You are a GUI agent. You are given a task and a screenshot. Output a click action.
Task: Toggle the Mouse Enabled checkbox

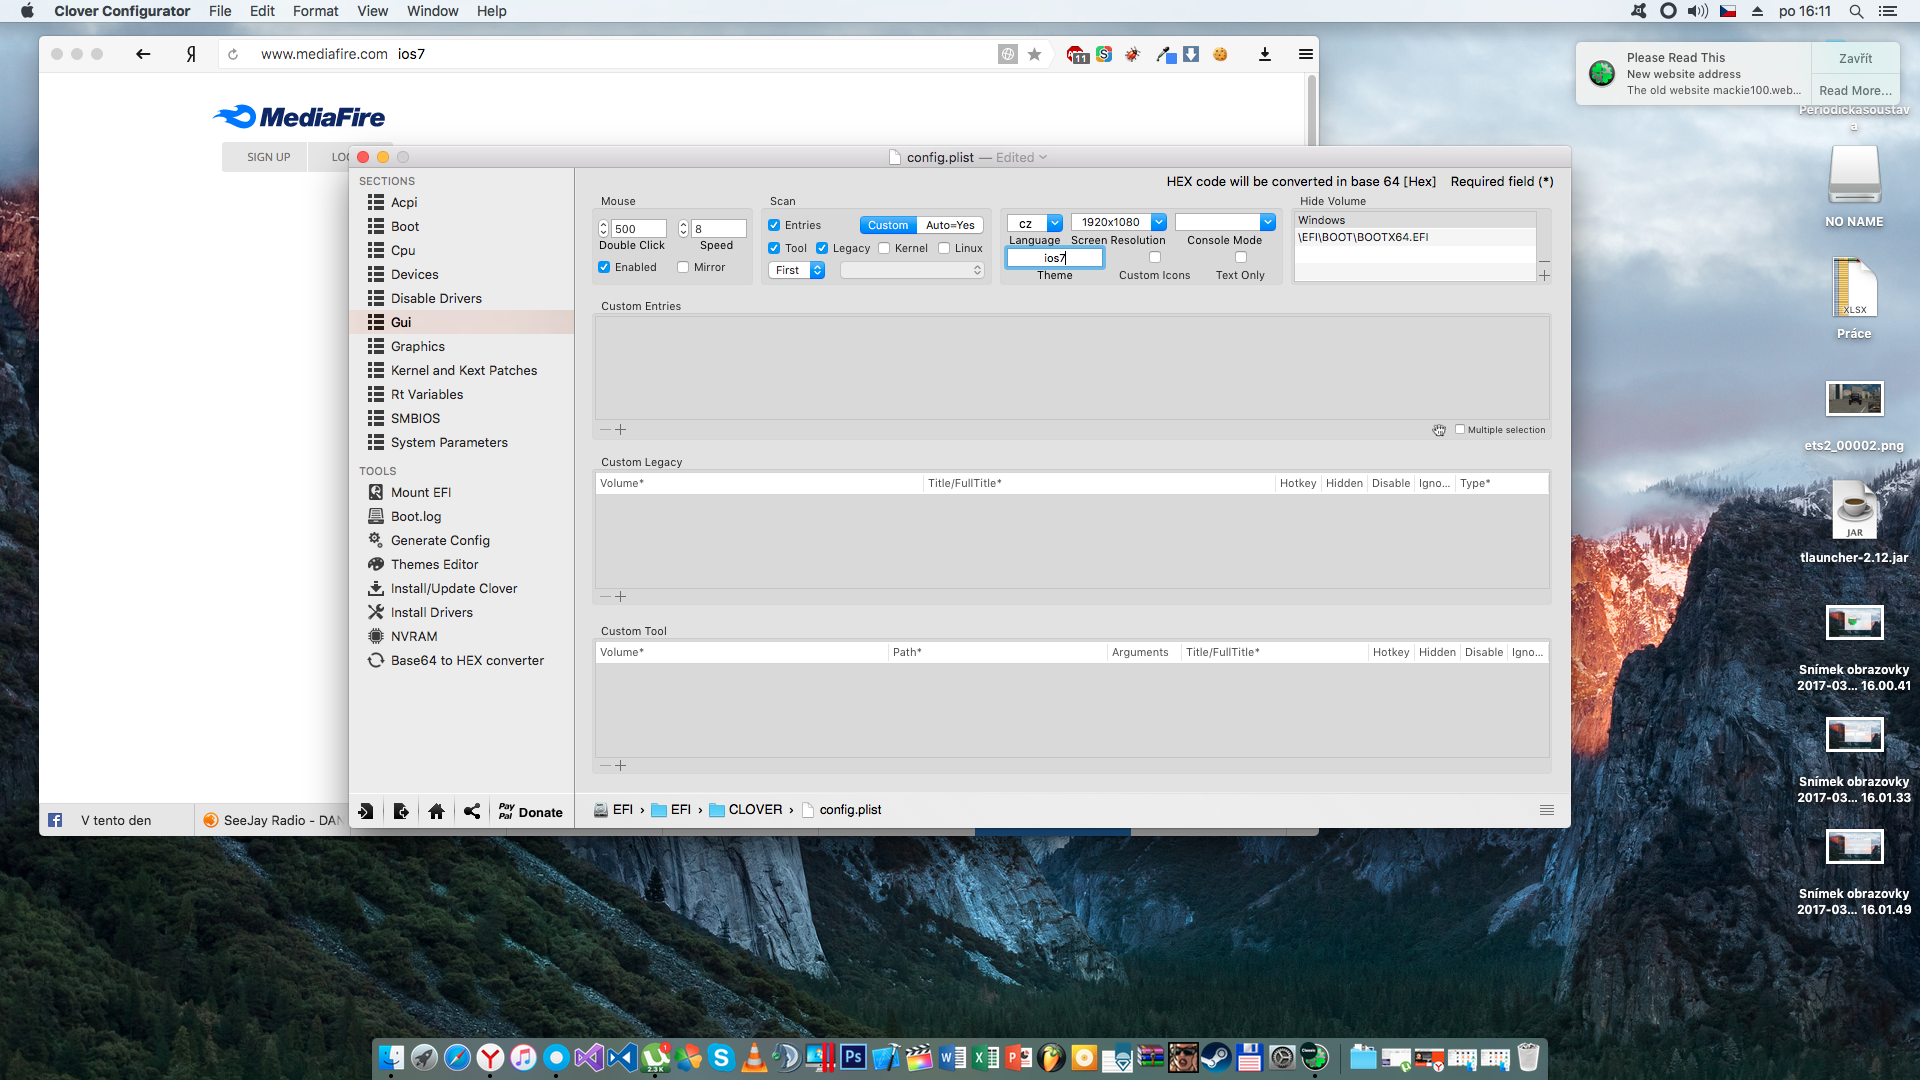click(x=604, y=267)
